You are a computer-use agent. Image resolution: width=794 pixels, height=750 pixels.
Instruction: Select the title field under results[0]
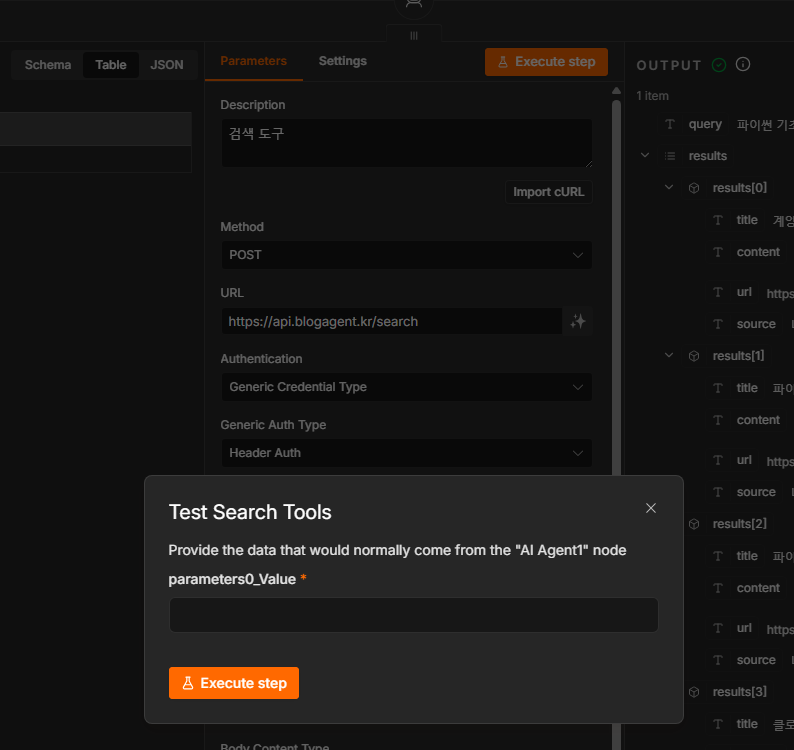click(x=747, y=220)
